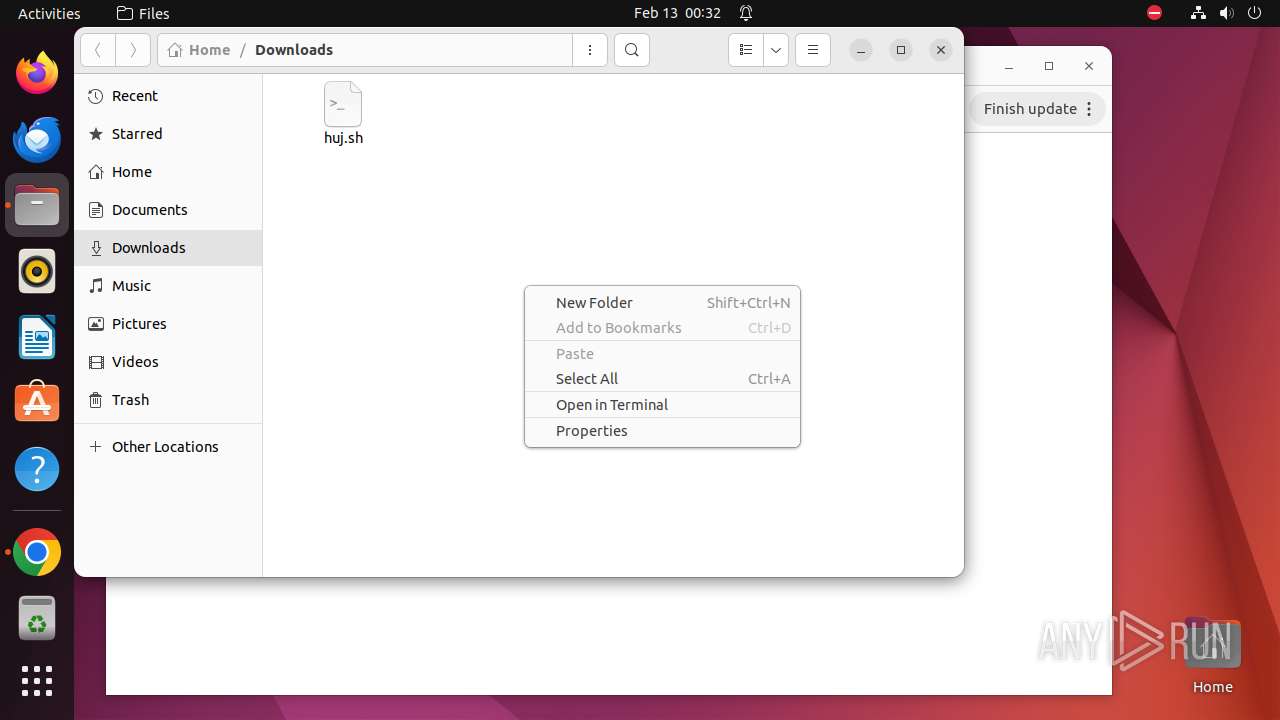The width and height of the screenshot is (1280, 720).
Task: Select Downloads in the sidebar
Action: pos(168,248)
